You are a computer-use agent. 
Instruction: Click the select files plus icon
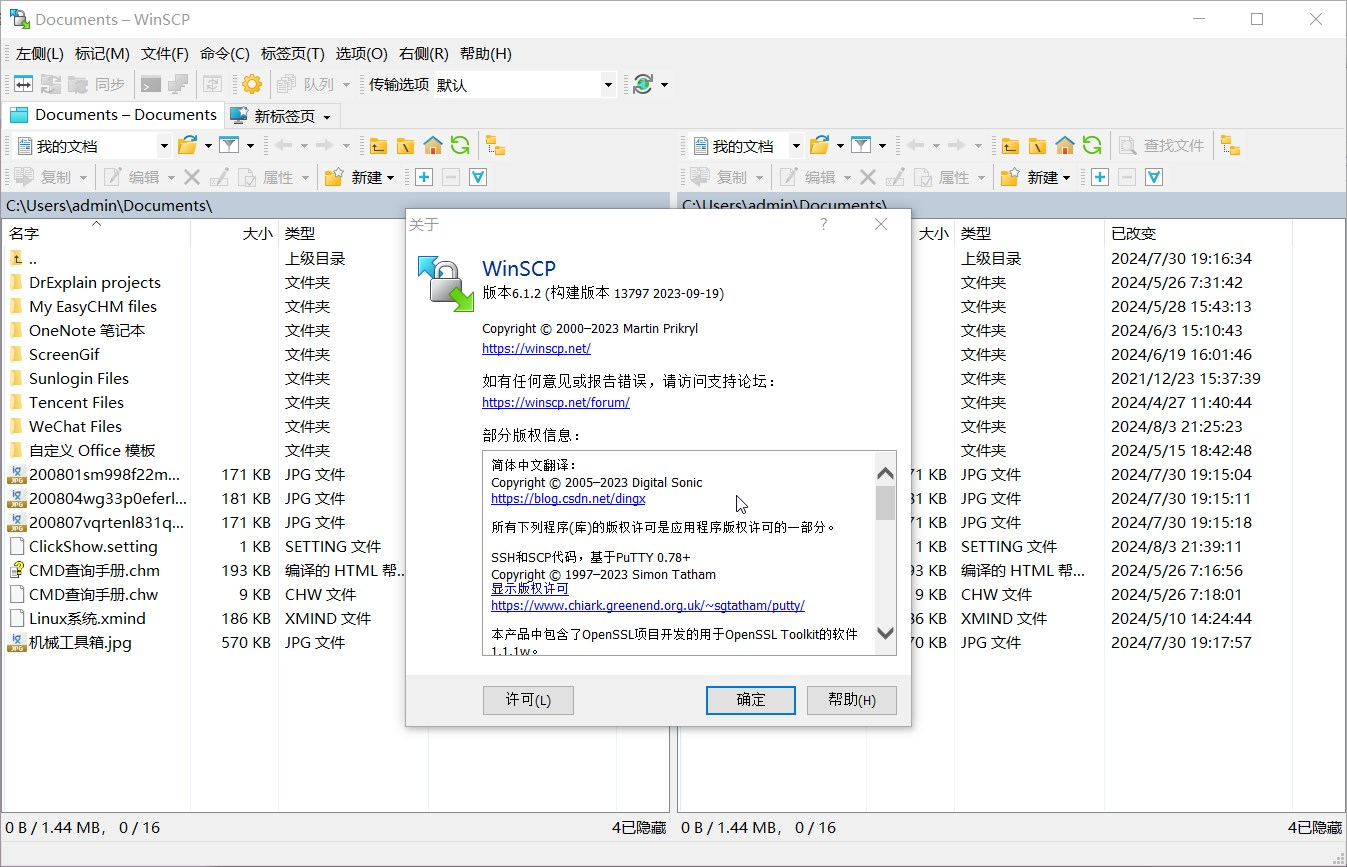pyautogui.click(x=422, y=177)
